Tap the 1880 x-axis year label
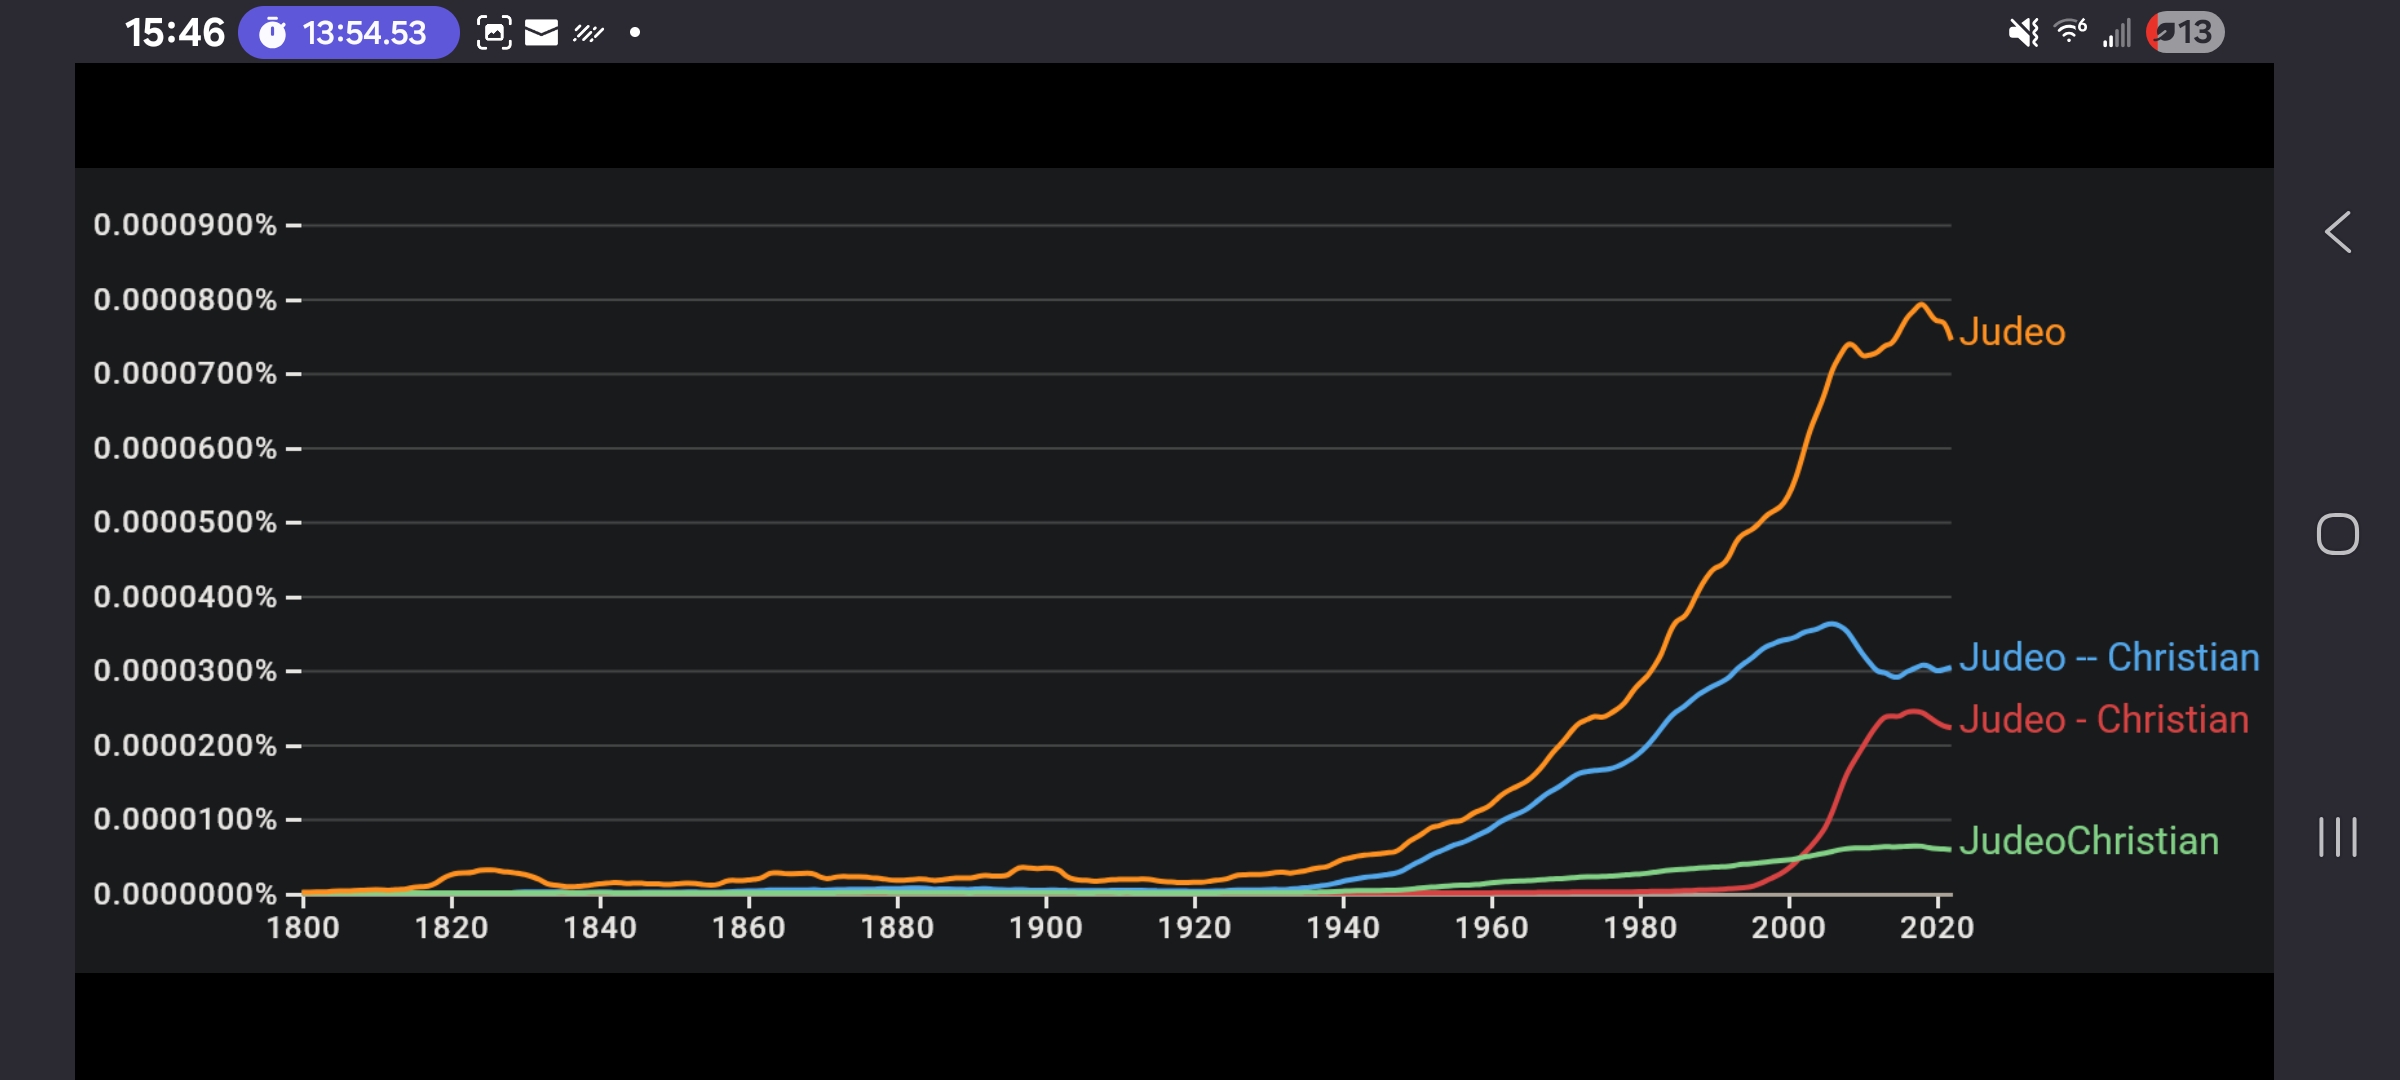This screenshot has height=1080, width=2400. [x=897, y=928]
